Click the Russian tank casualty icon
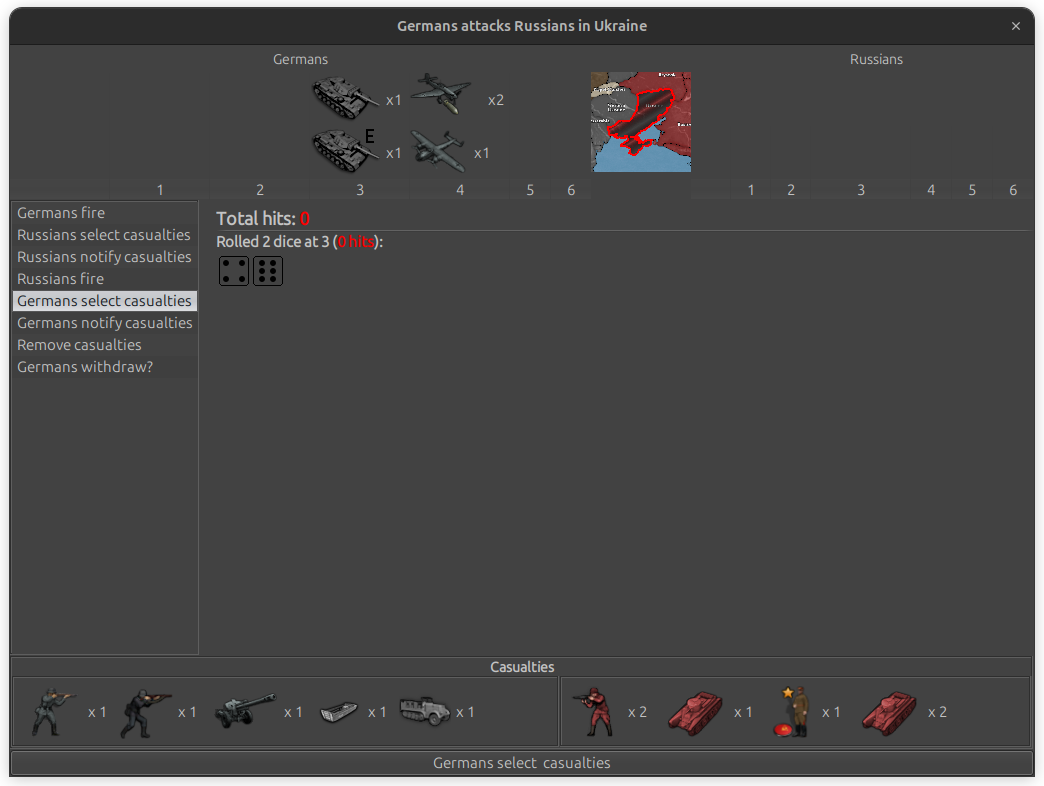The height and width of the screenshot is (786, 1044). [695, 710]
